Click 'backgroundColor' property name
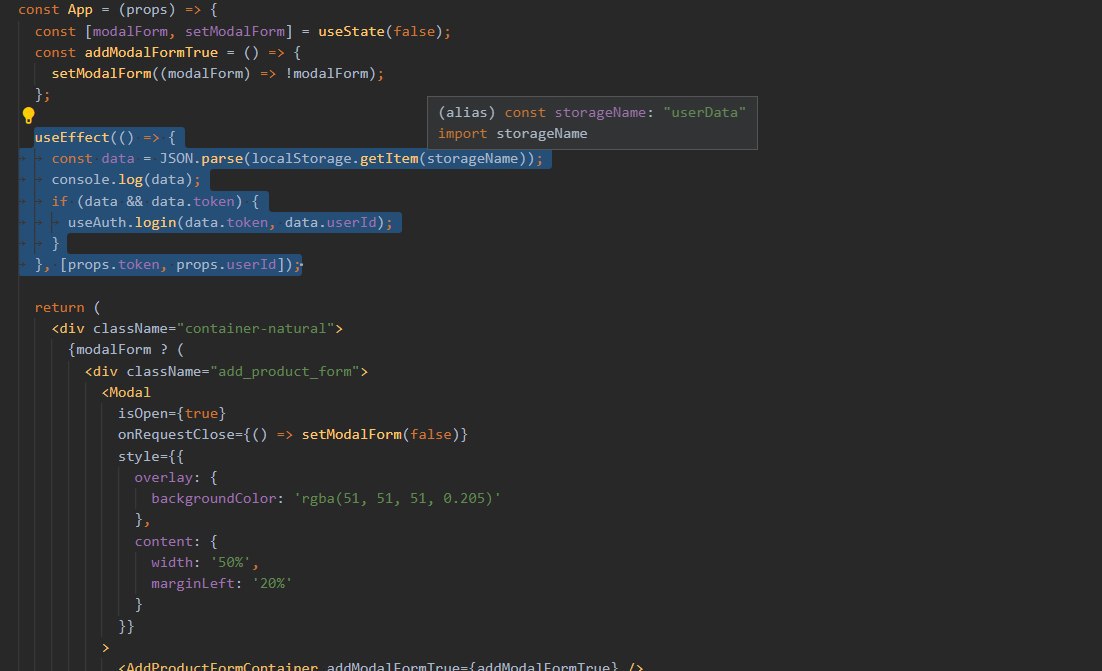Viewport: 1102px width, 671px height. coord(214,498)
